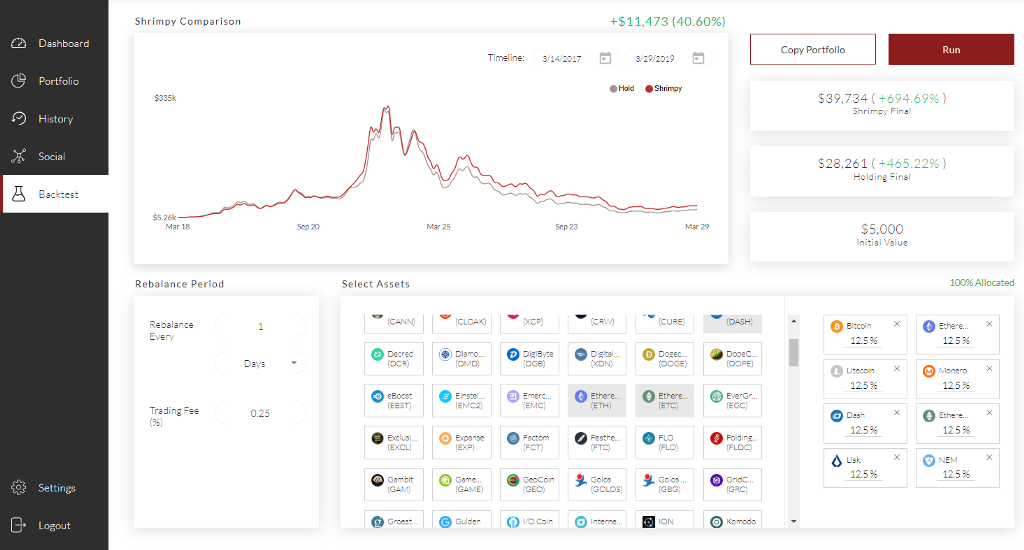
Task: Select the Factom (FCT) asset
Action: click(530, 442)
